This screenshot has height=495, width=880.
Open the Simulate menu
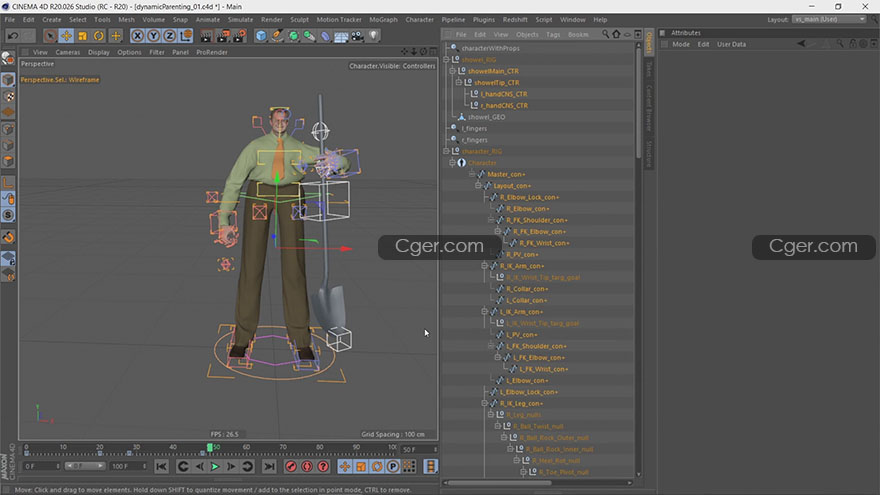coord(240,20)
